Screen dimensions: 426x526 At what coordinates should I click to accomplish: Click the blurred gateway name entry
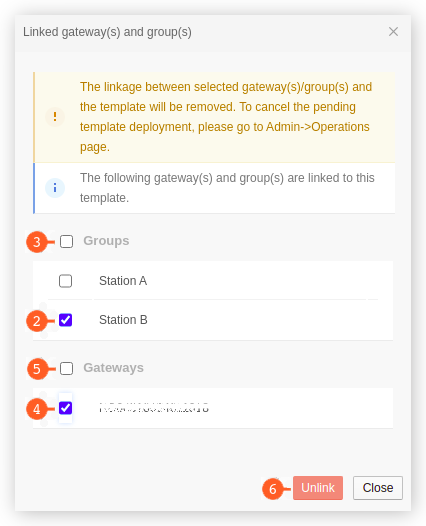click(x=154, y=408)
